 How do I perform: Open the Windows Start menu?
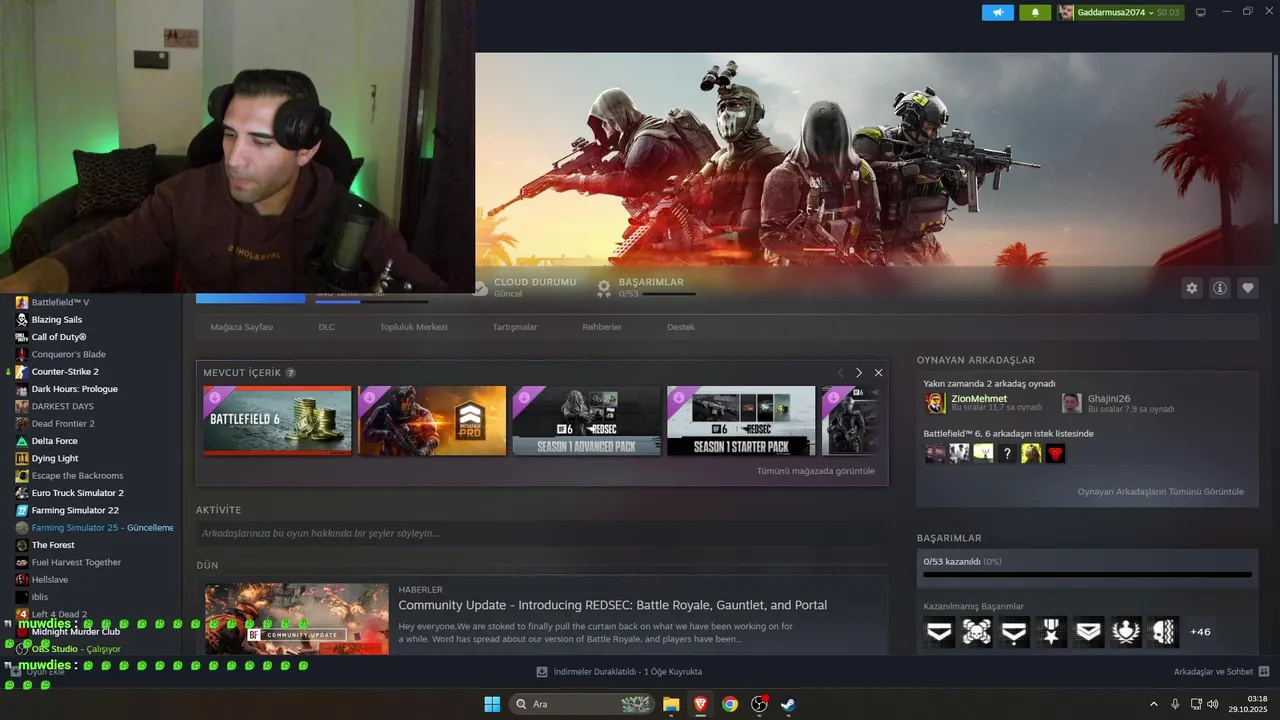(492, 704)
